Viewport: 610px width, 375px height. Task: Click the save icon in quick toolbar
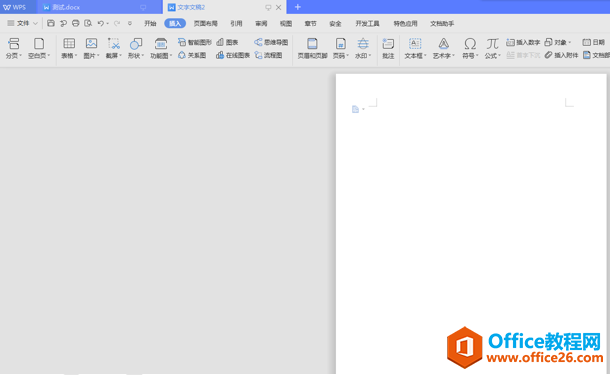(51, 23)
